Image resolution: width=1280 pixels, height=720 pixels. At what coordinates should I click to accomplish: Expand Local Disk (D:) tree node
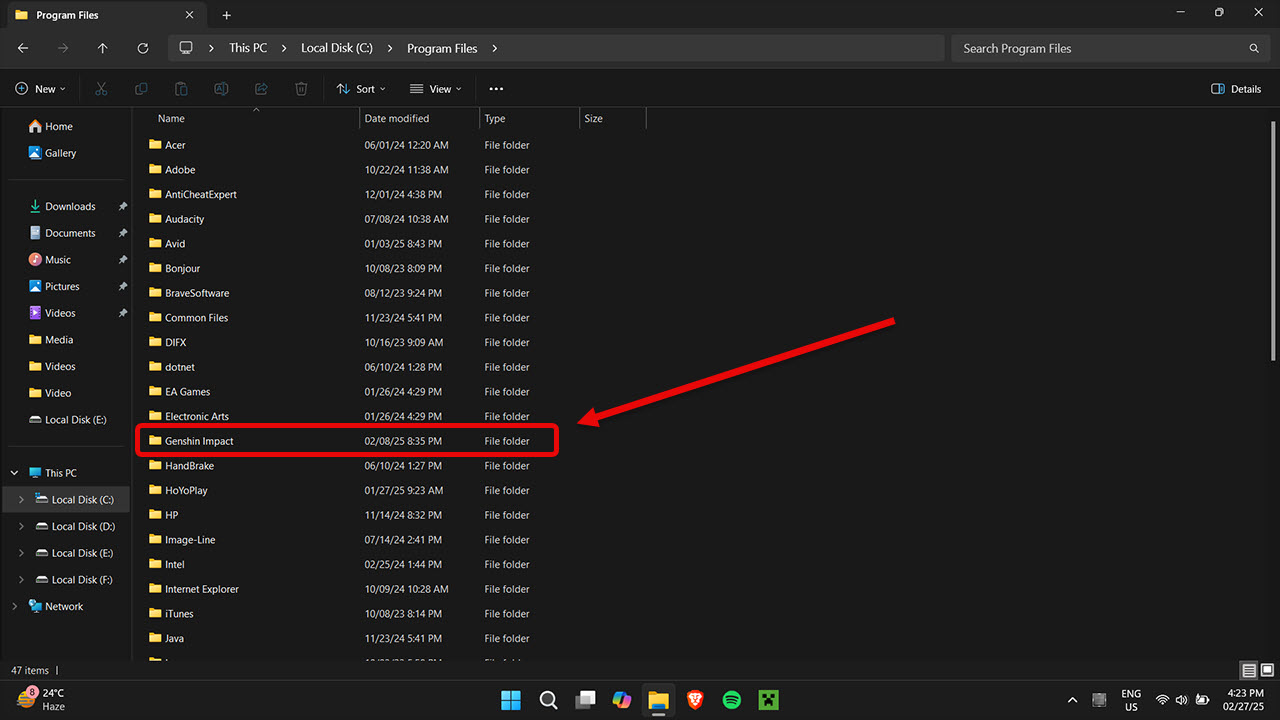[x=21, y=526]
